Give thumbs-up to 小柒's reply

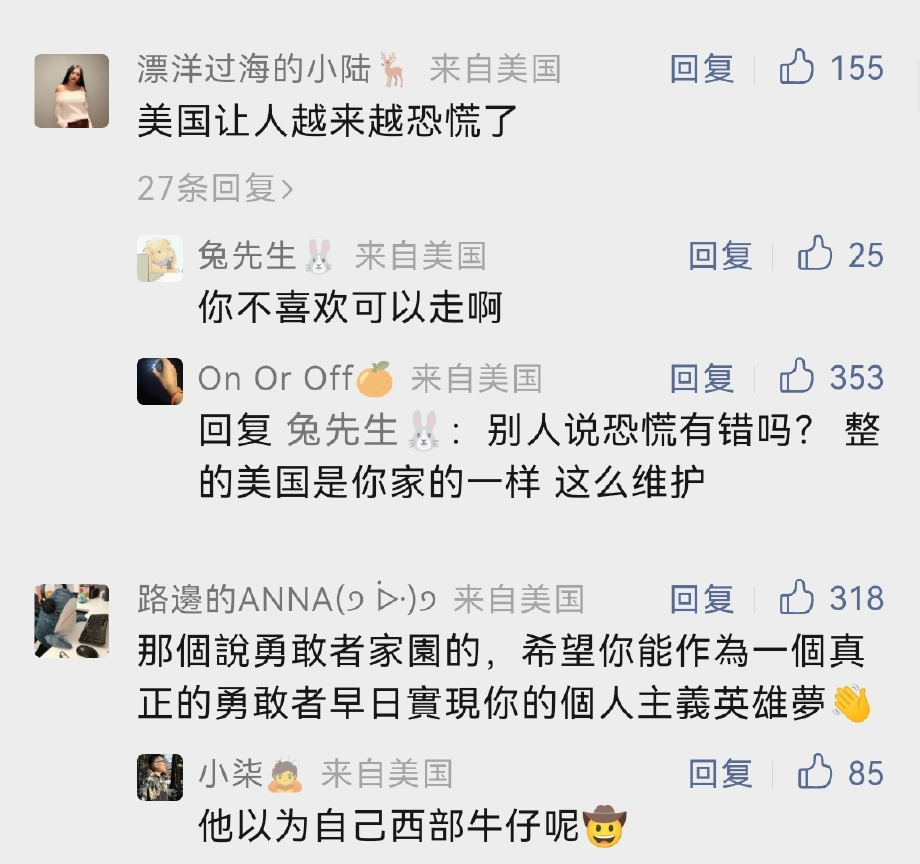[x=815, y=773]
